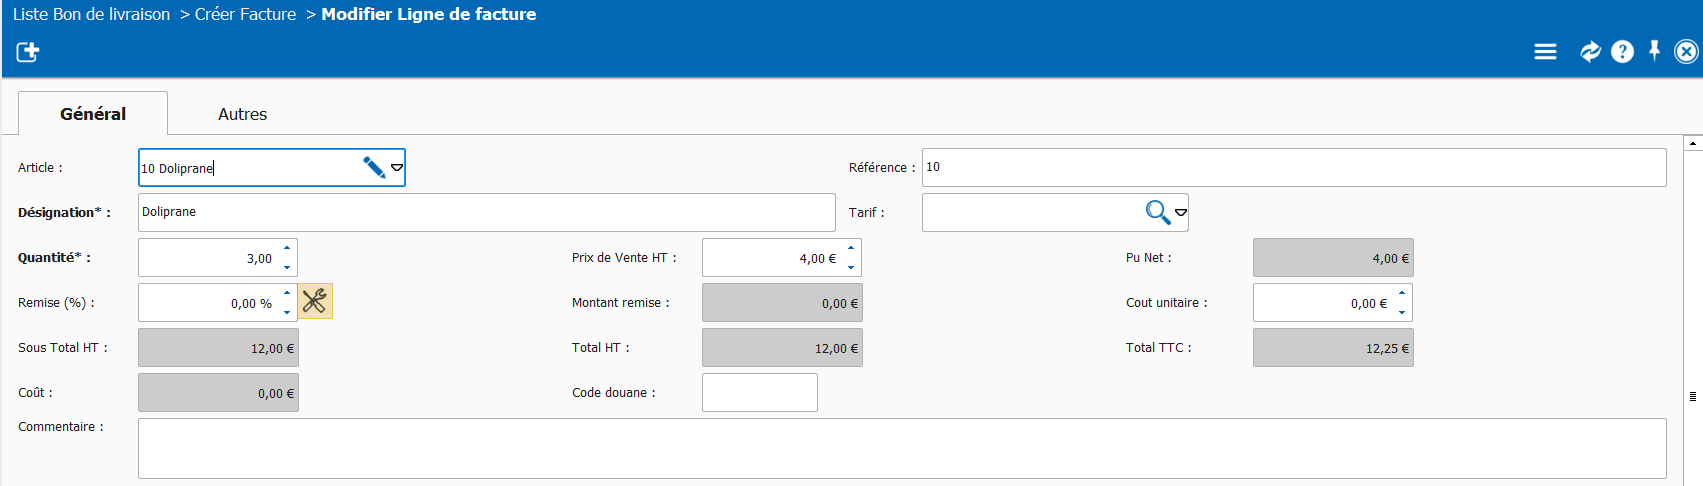The image size is (1703, 486).
Task: Increase Quantité with the up arrow
Action: (287, 248)
